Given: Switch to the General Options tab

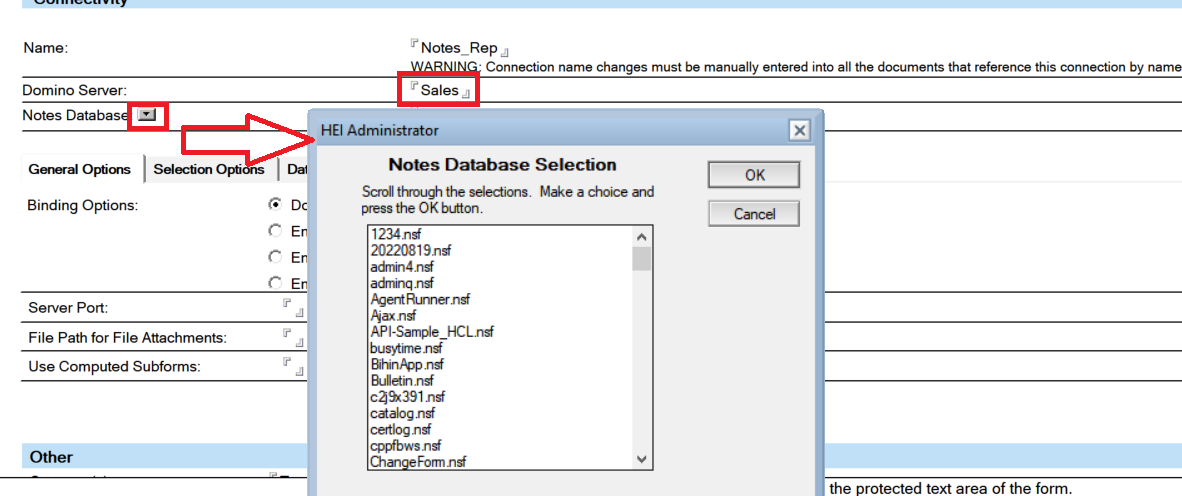Looking at the screenshot, I should pyautogui.click(x=79, y=169).
